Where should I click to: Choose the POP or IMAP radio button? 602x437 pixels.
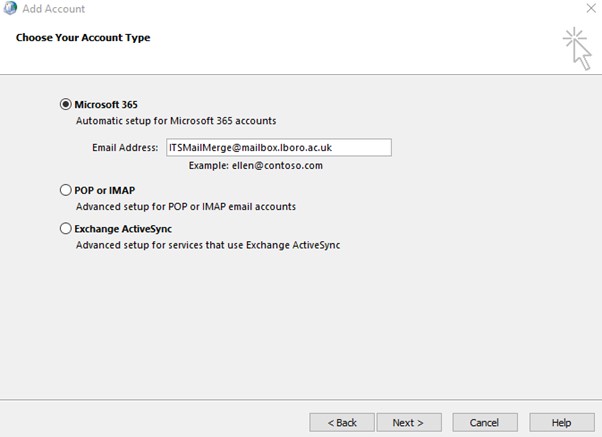66,190
